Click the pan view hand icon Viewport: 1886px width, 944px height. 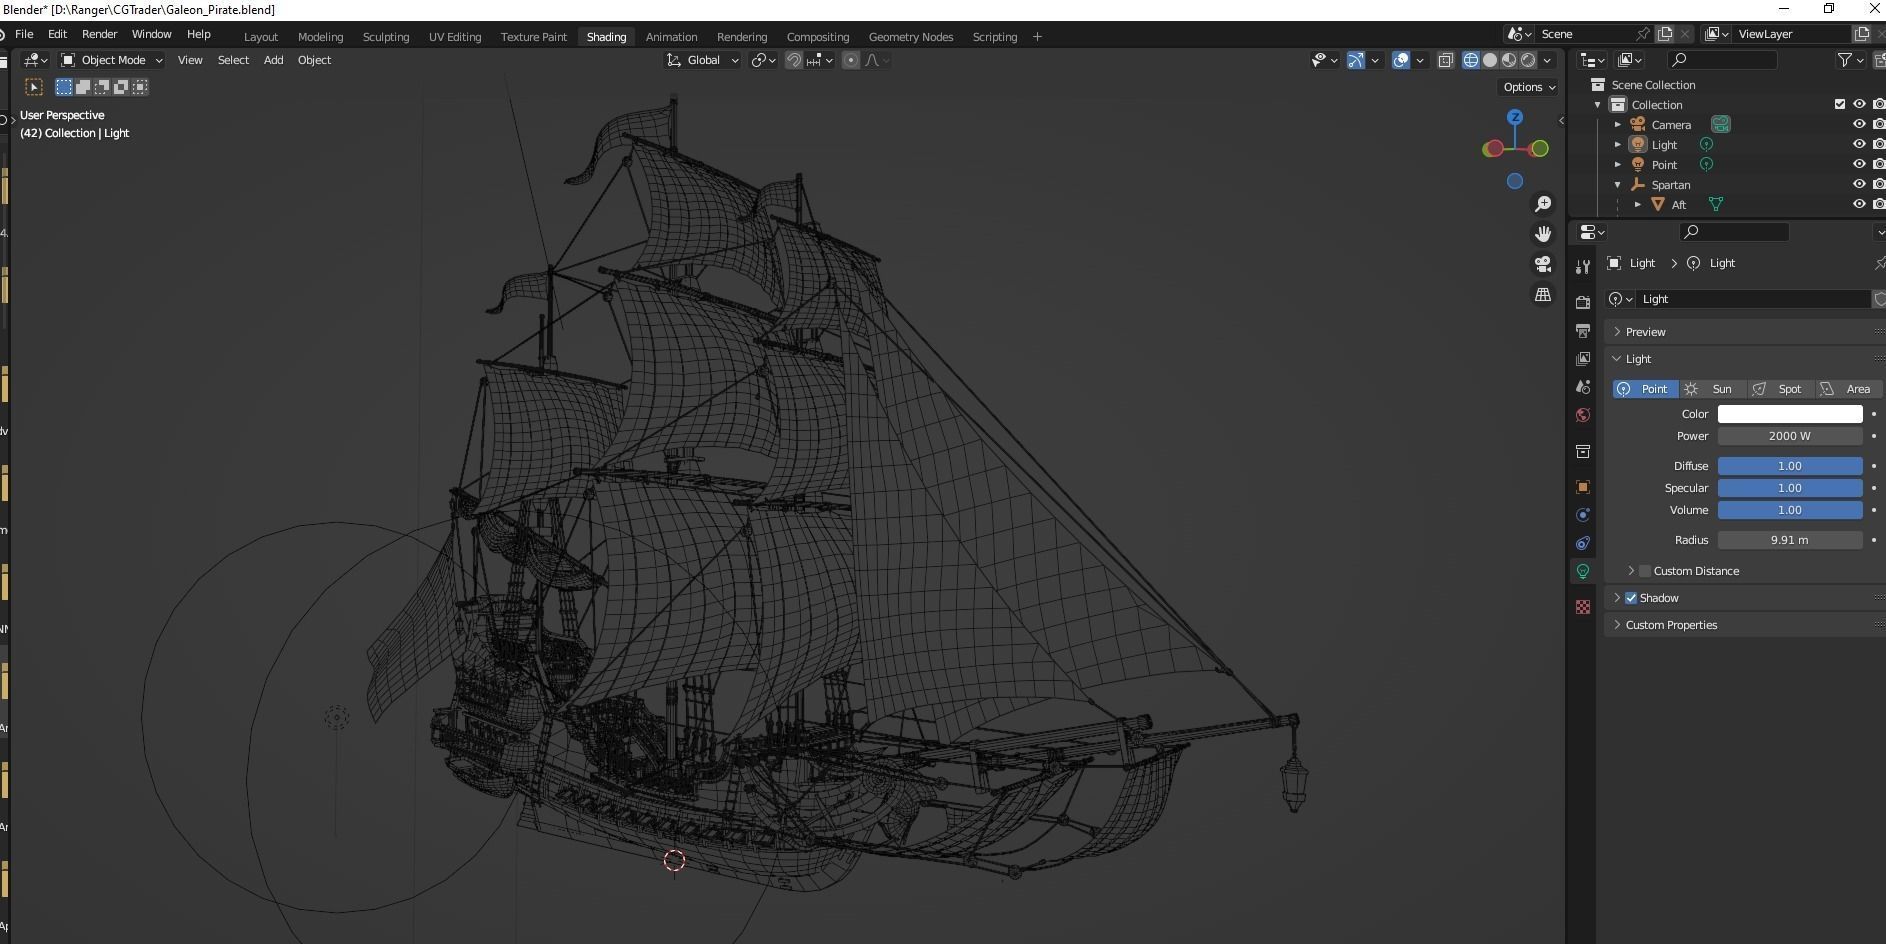pyautogui.click(x=1543, y=234)
